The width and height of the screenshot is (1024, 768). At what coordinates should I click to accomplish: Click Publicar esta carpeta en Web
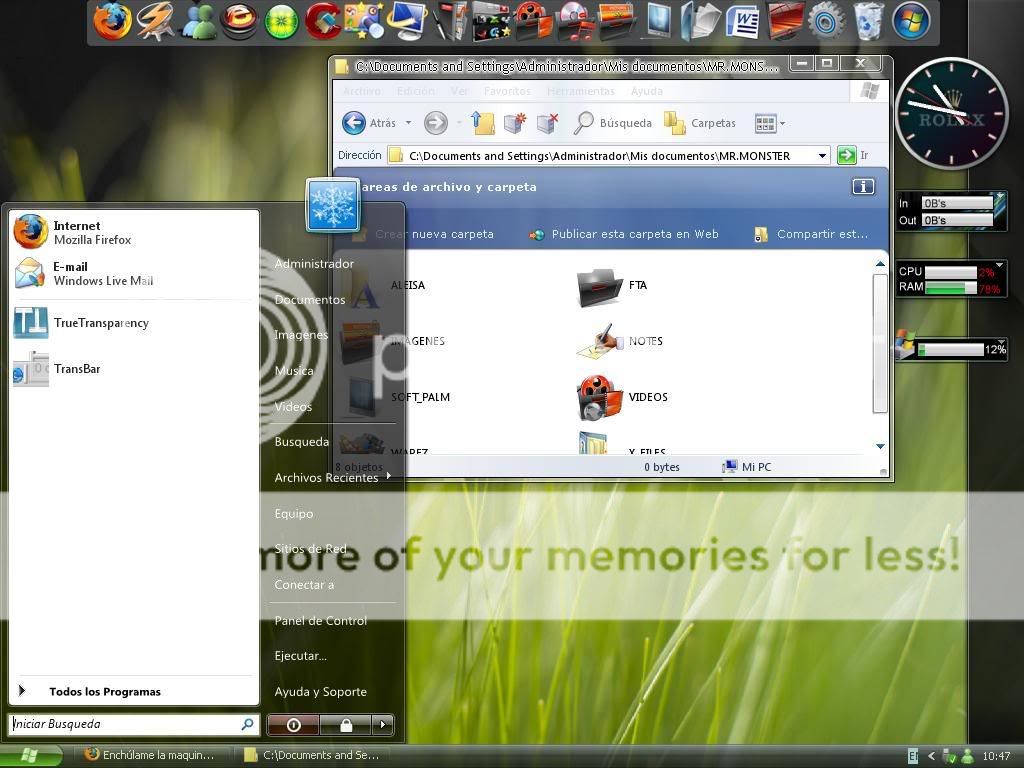pyautogui.click(x=634, y=234)
